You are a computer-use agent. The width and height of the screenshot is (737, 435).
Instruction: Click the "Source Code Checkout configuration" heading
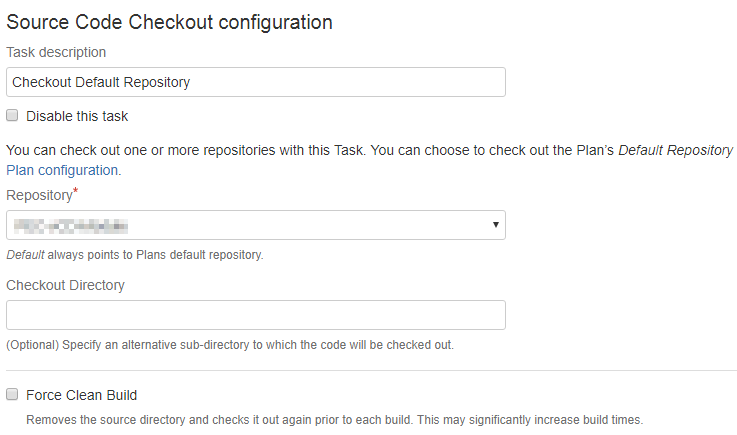coord(169,21)
